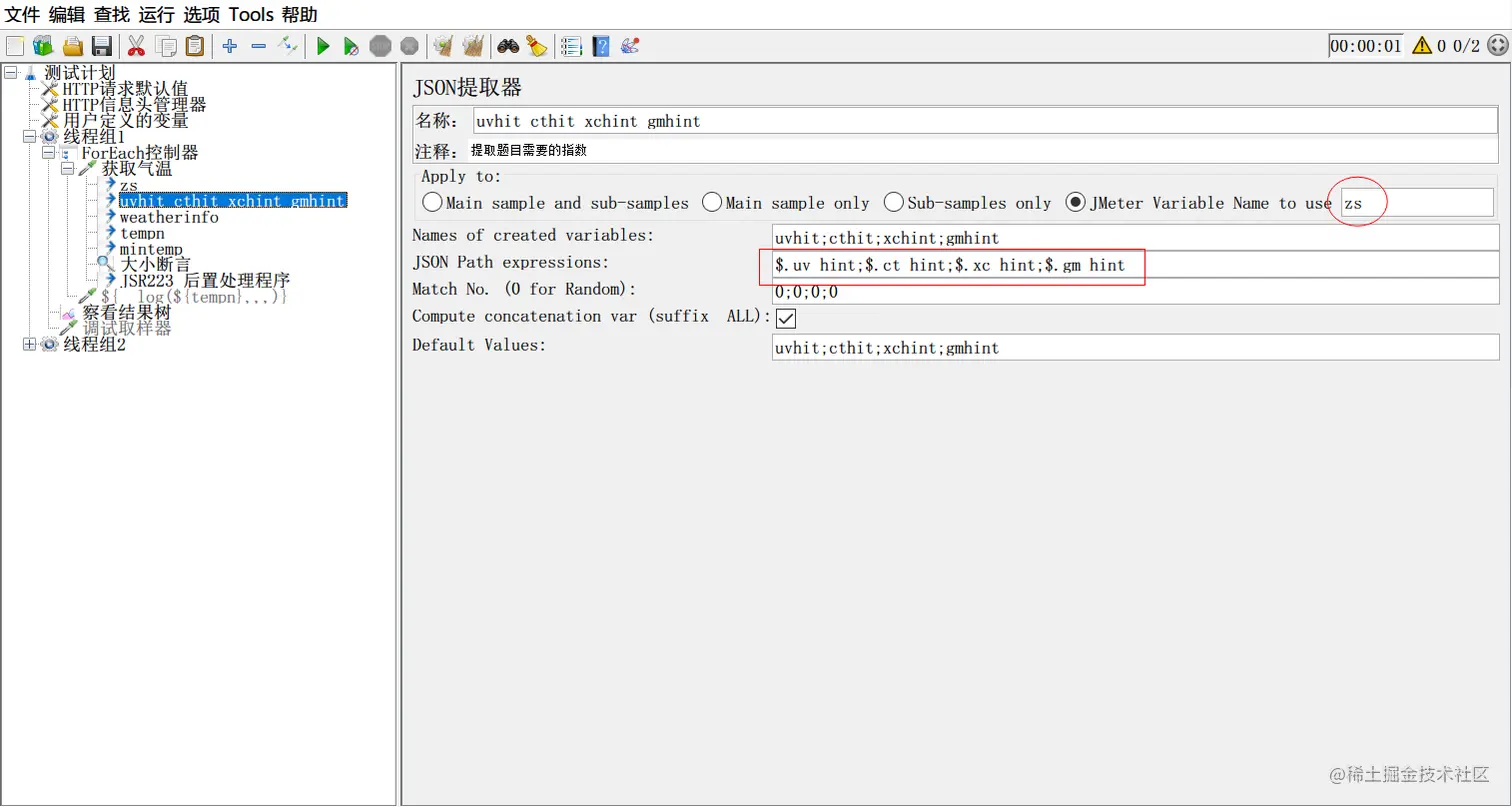Click the Copy icon in toolbar
This screenshot has height=807, width=1512.
click(x=166, y=46)
